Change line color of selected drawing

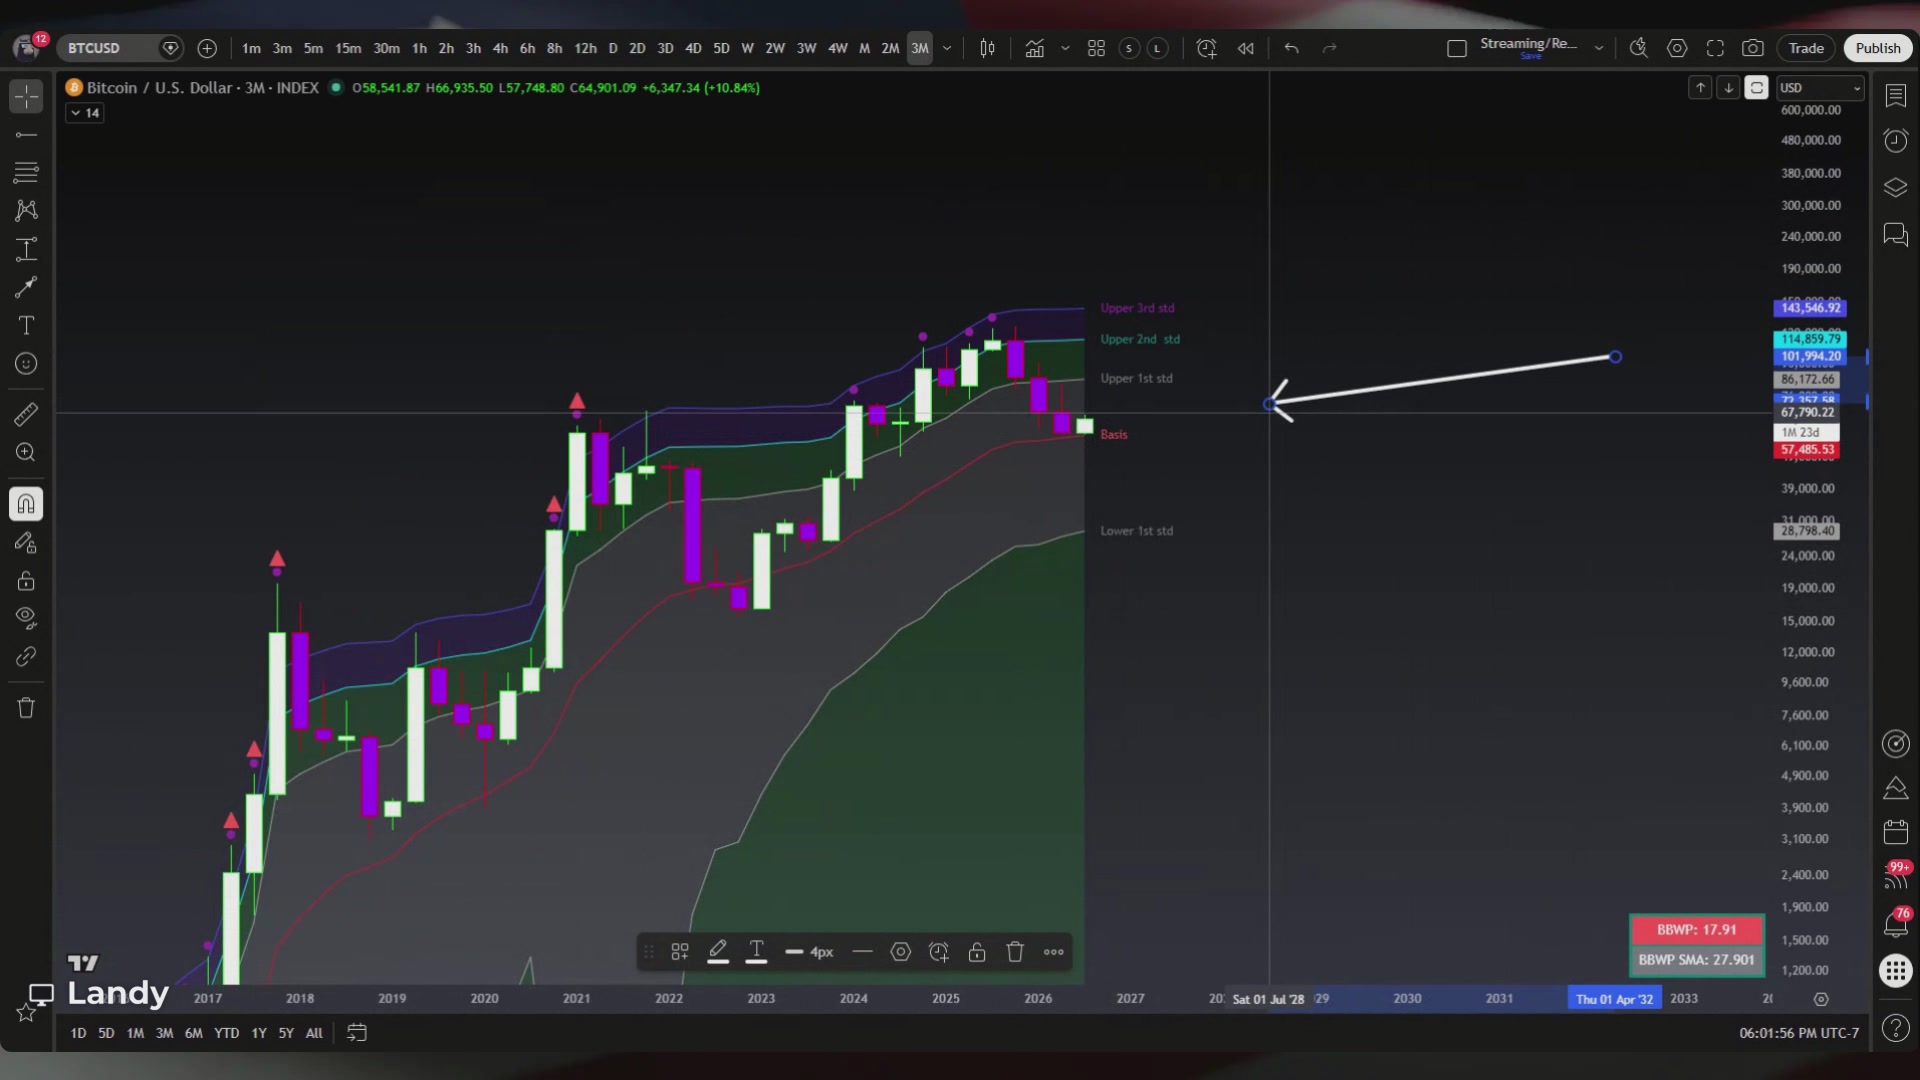718,952
